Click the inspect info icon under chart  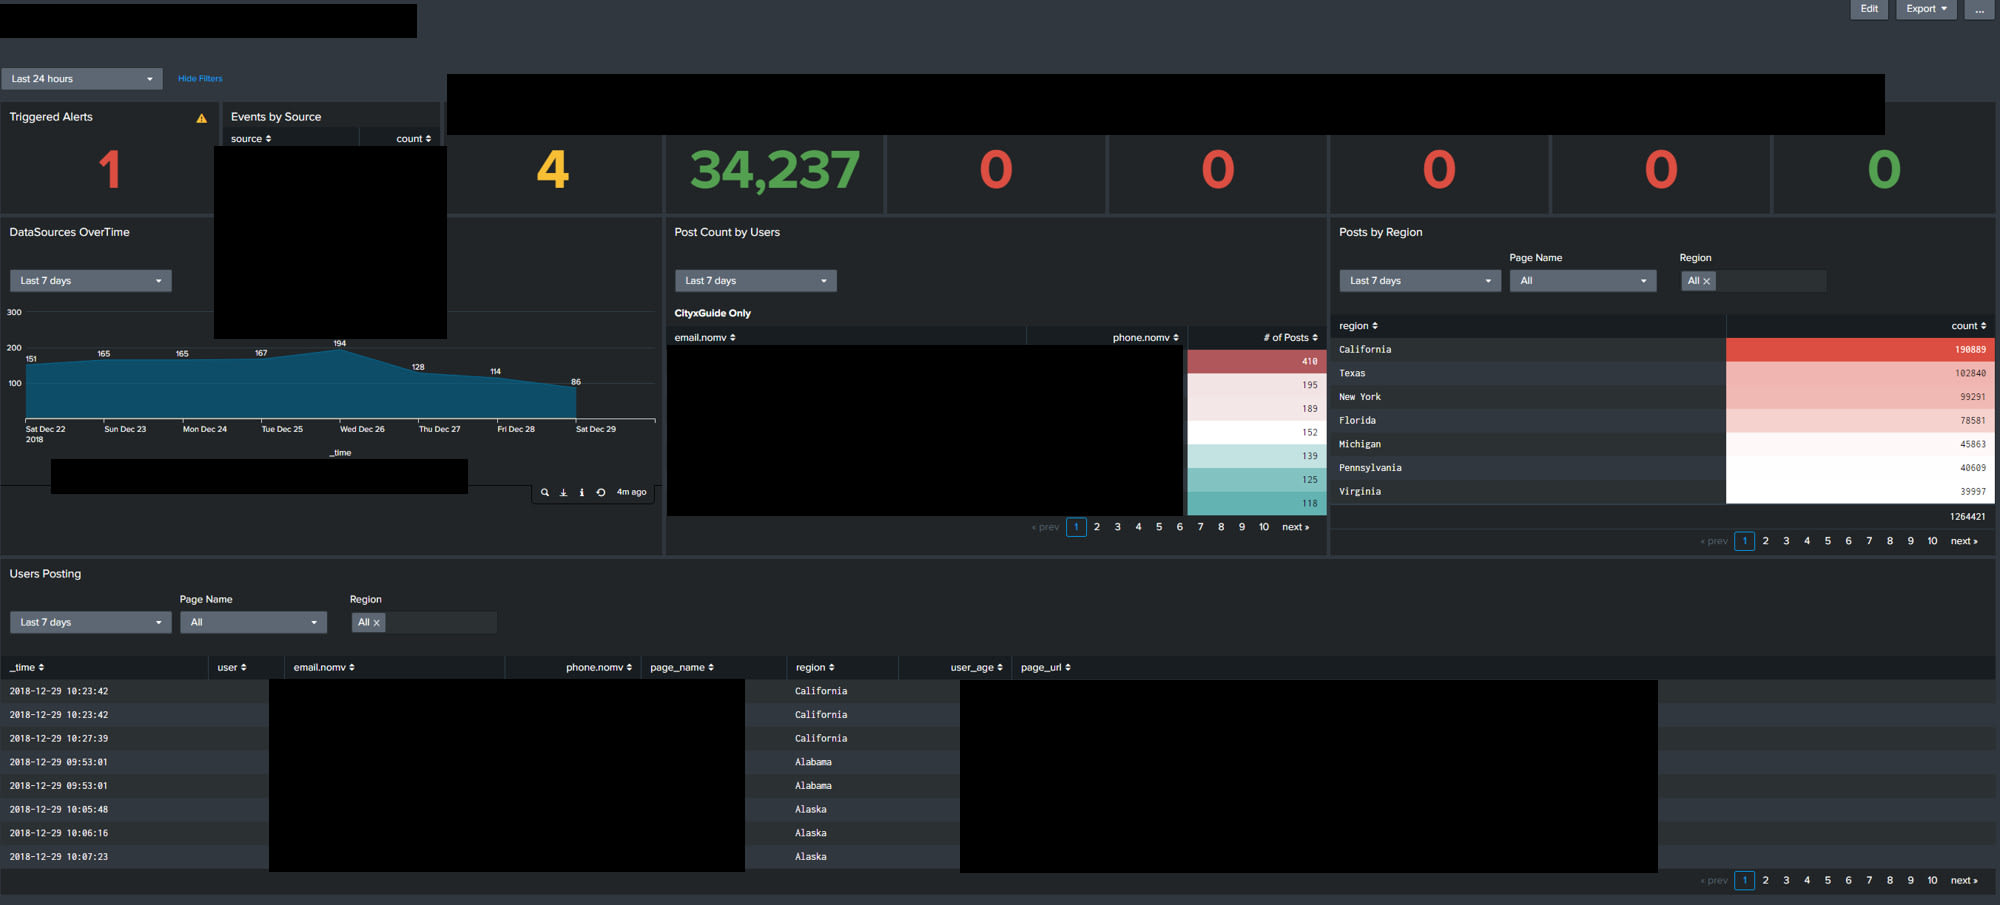pos(582,492)
